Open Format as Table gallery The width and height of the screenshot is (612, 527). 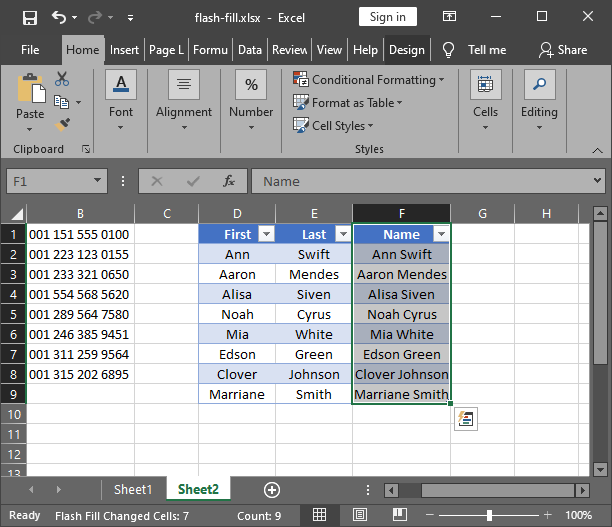348,103
